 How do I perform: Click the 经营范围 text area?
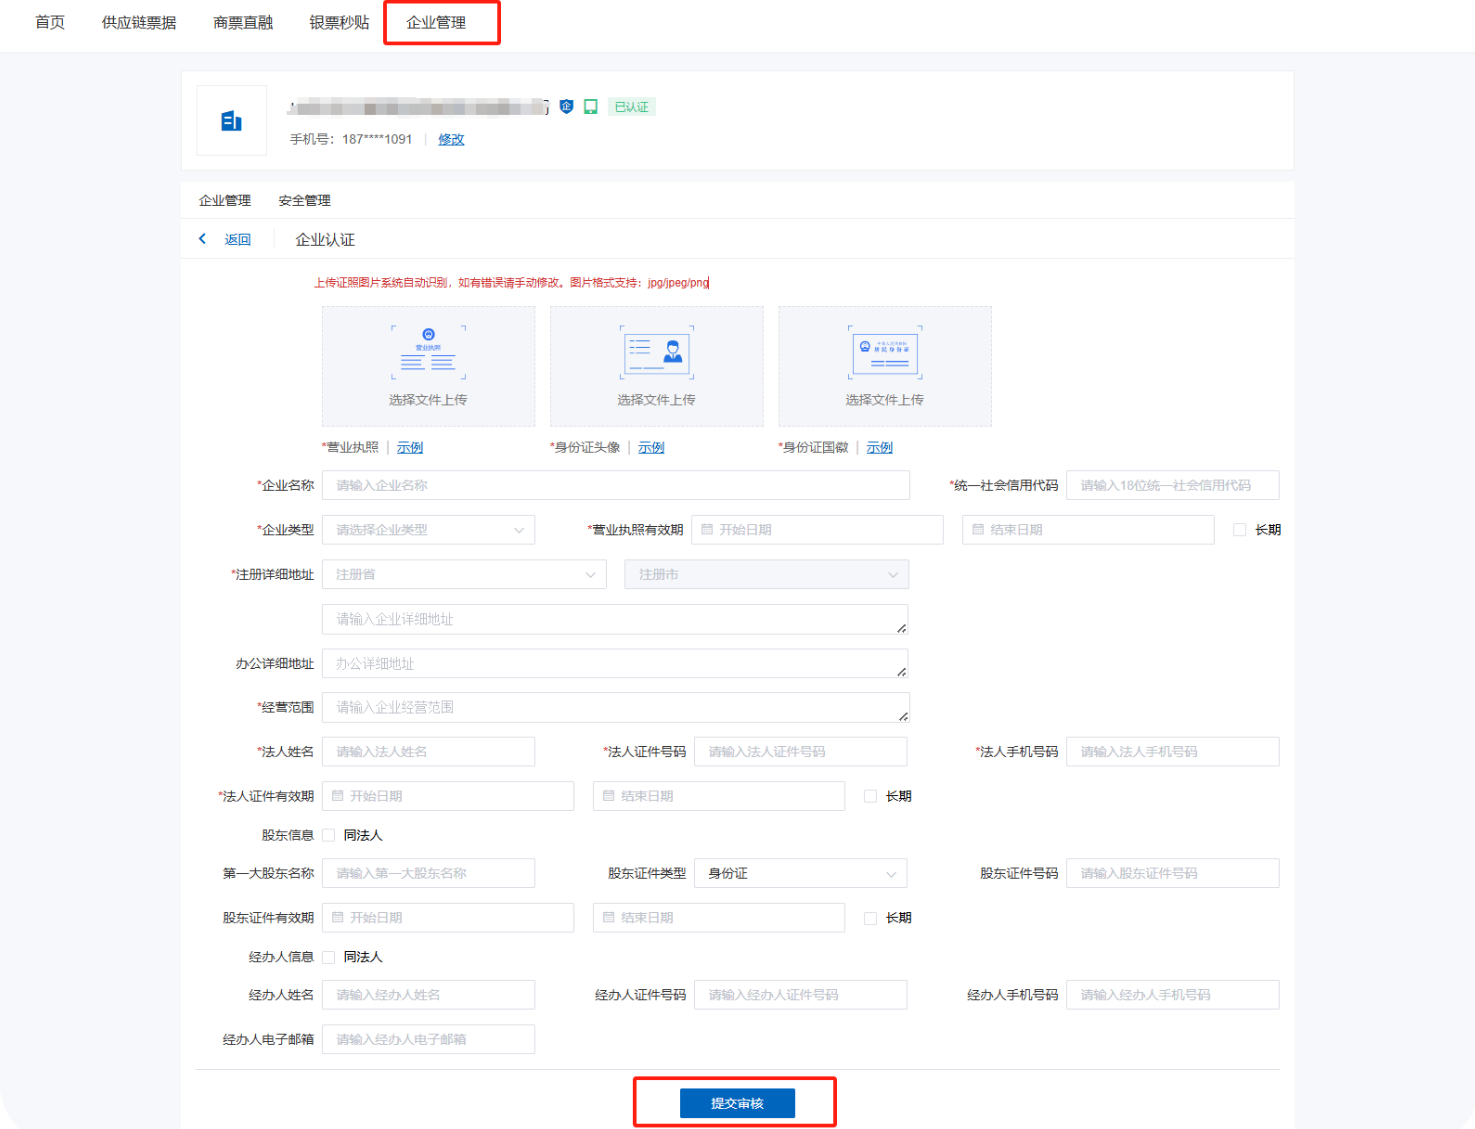616,707
